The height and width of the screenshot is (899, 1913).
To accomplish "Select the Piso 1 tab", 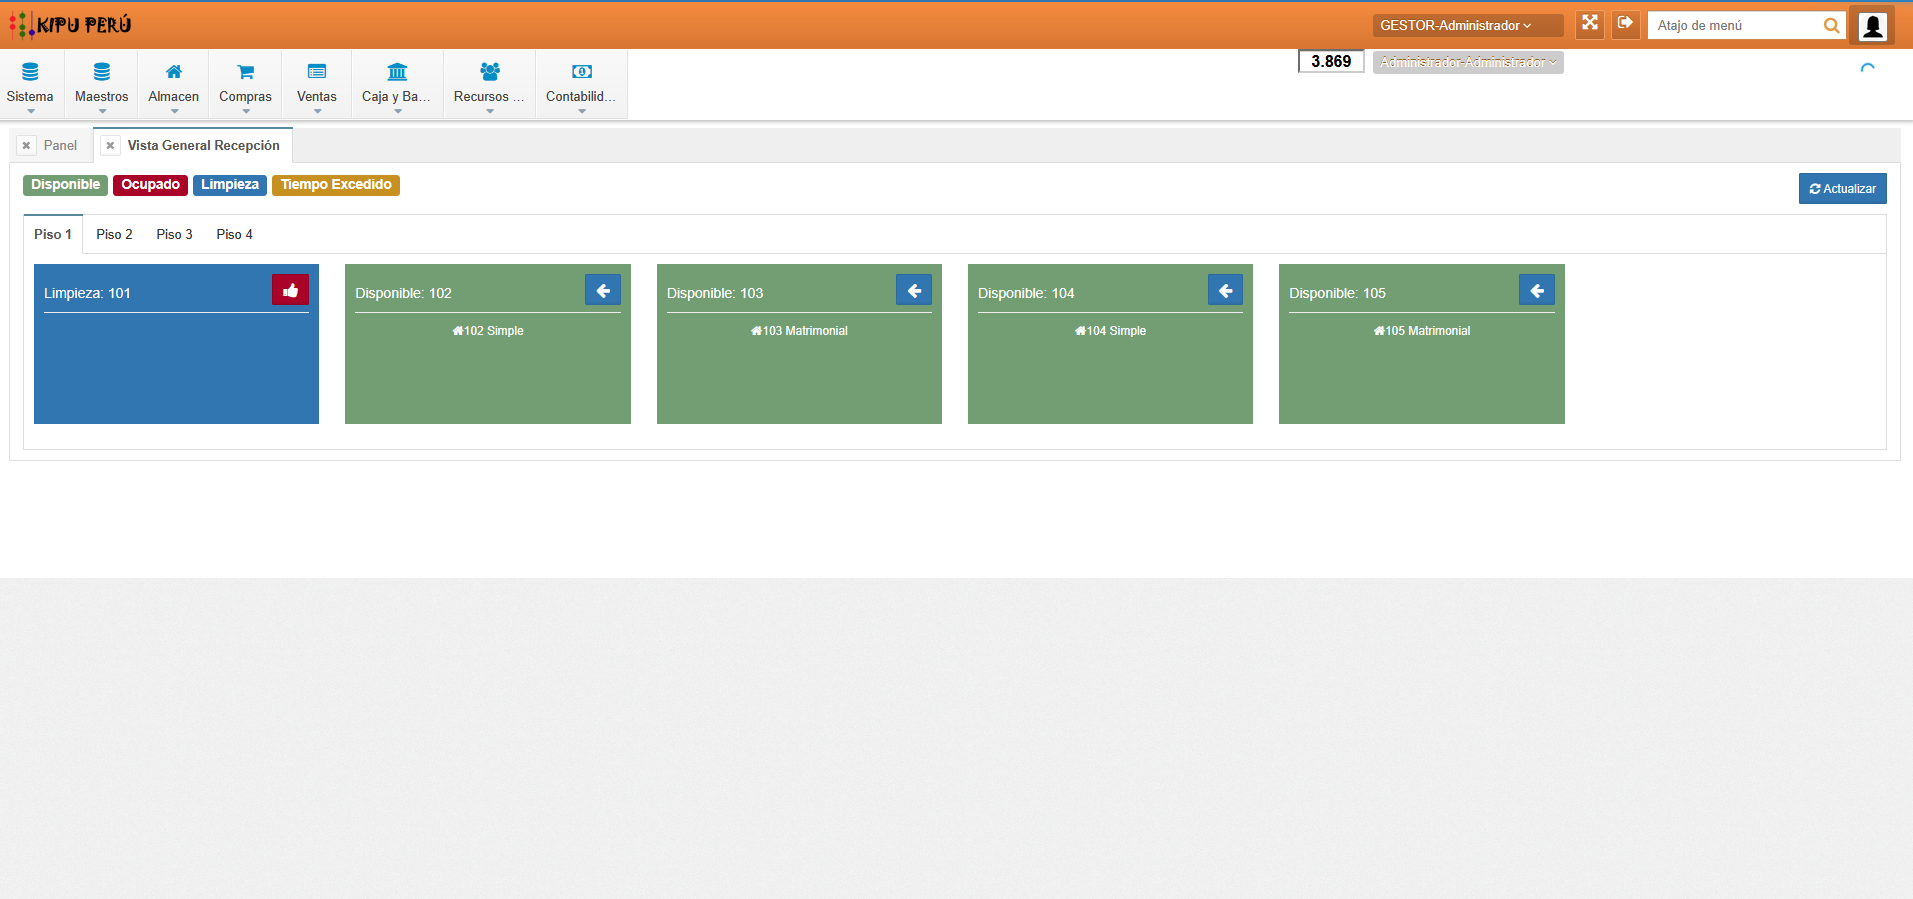I will coord(53,234).
